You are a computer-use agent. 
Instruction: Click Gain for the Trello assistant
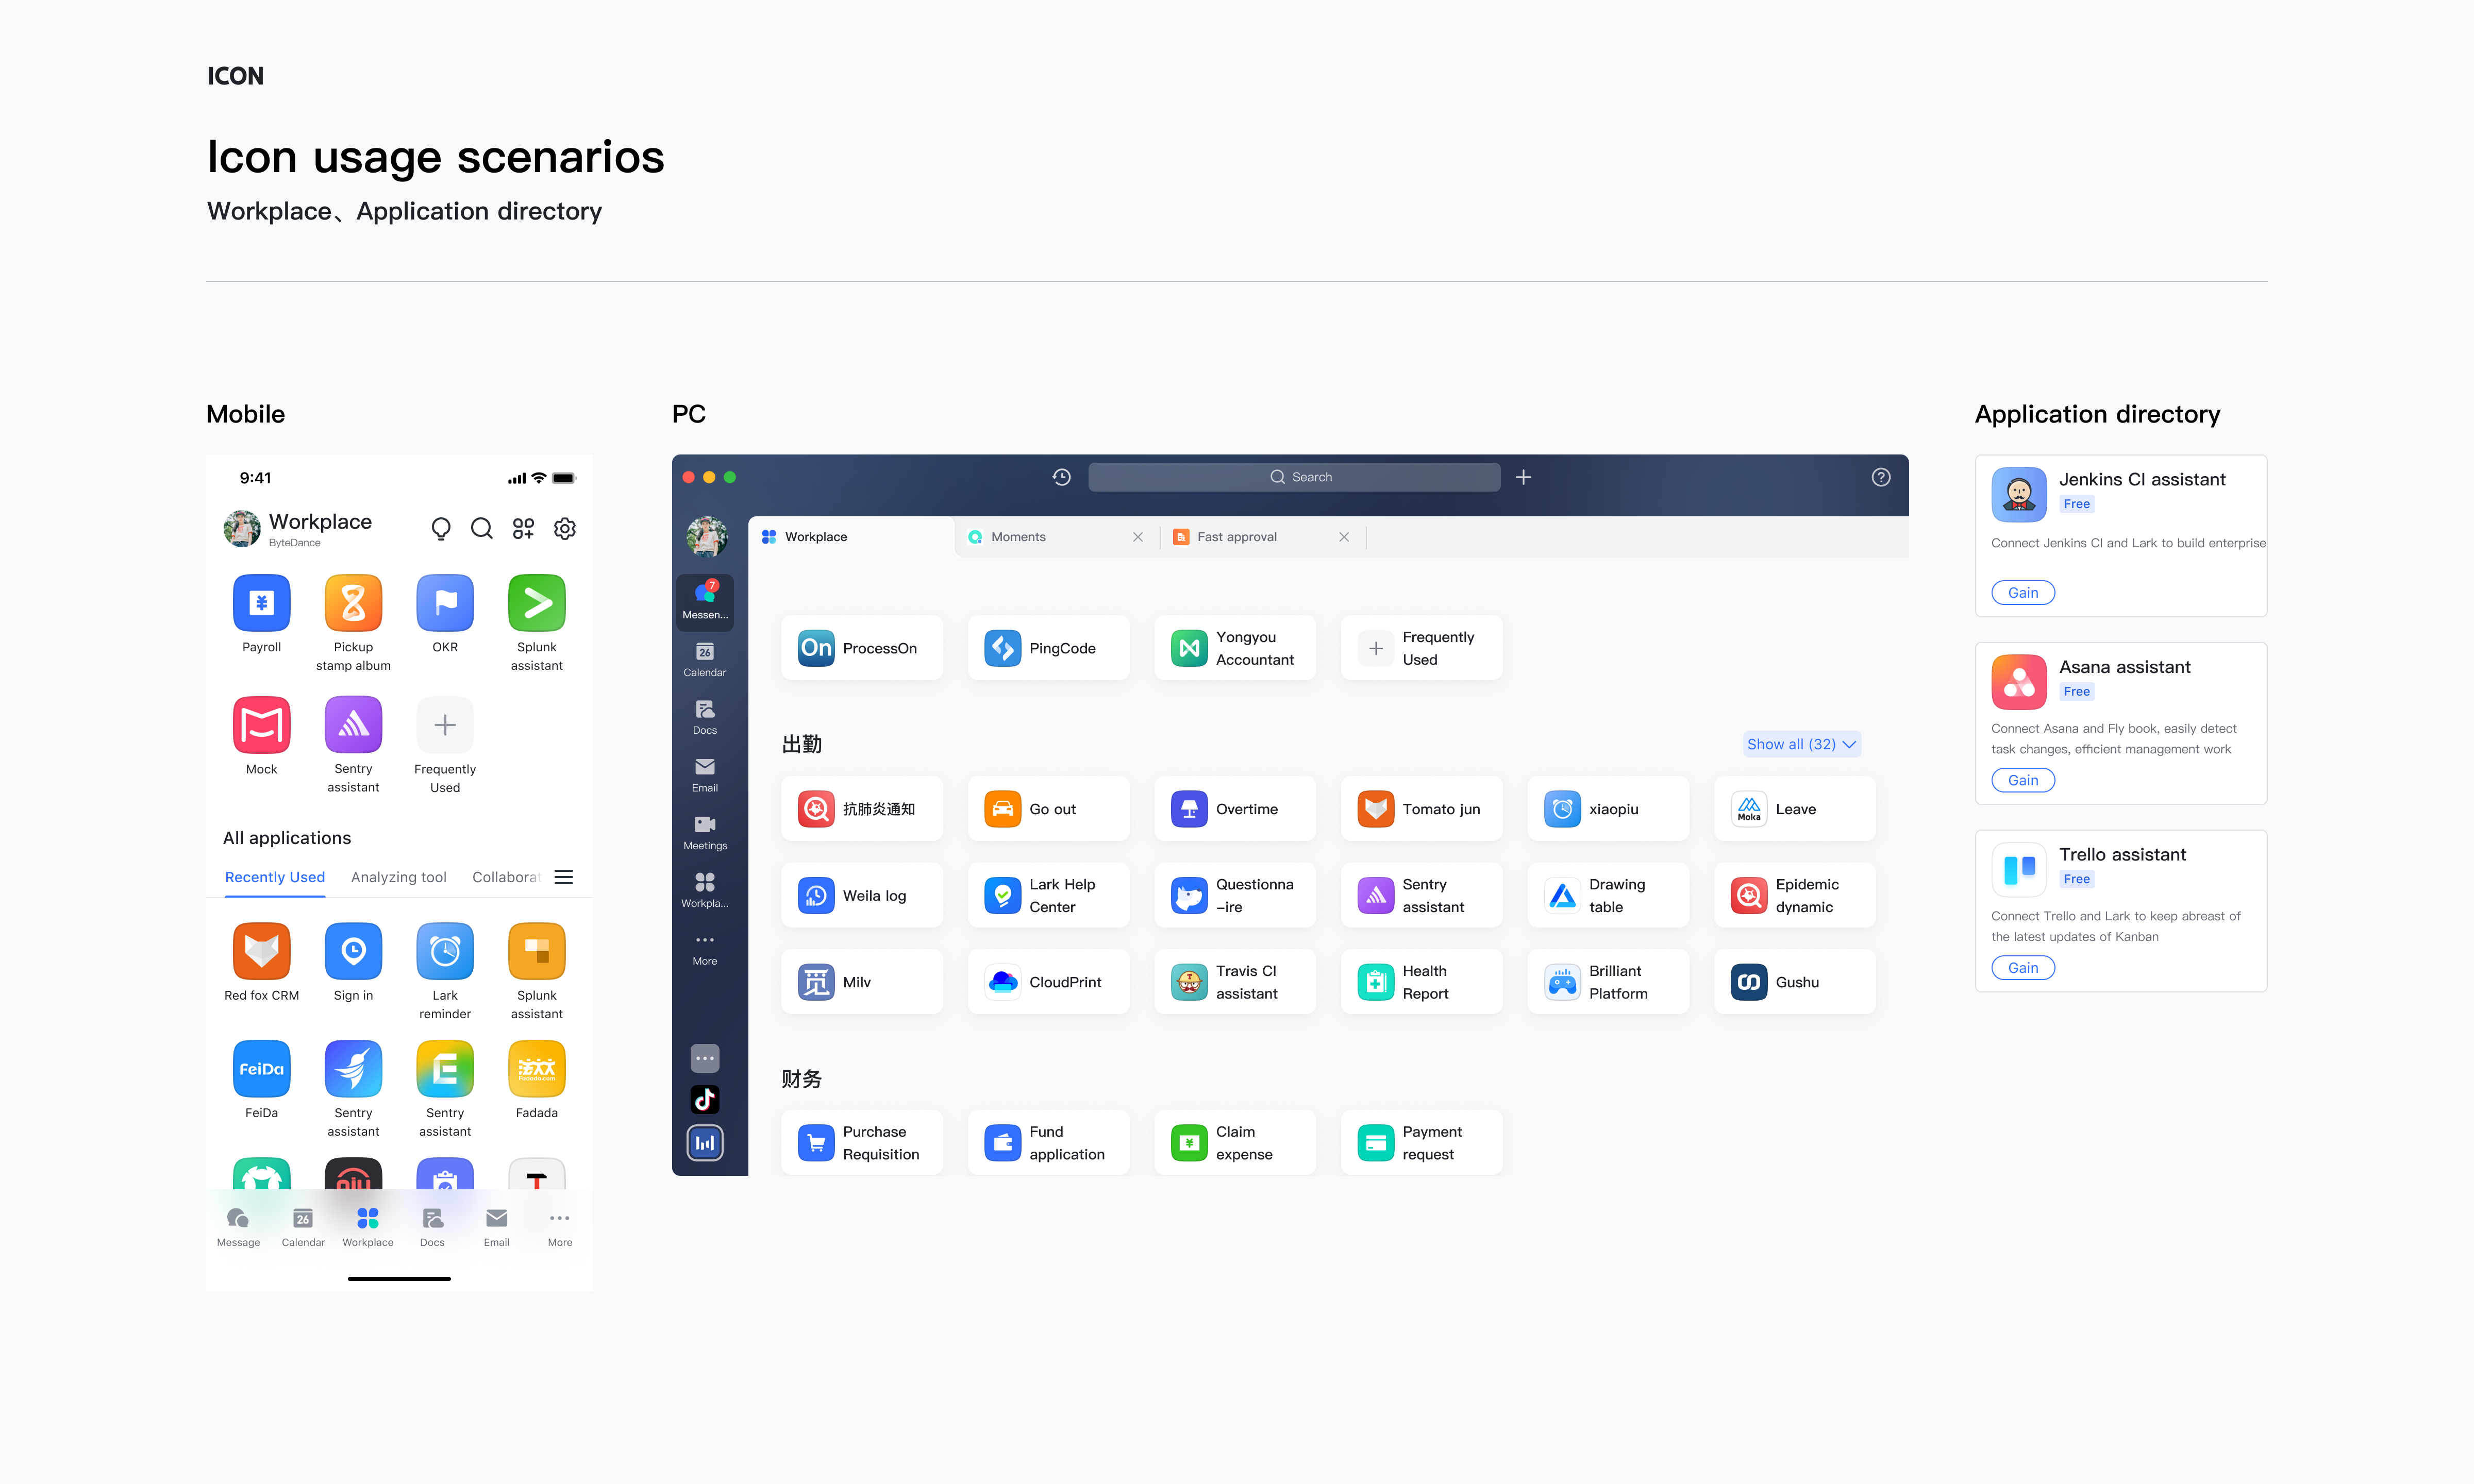coord(2023,967)
